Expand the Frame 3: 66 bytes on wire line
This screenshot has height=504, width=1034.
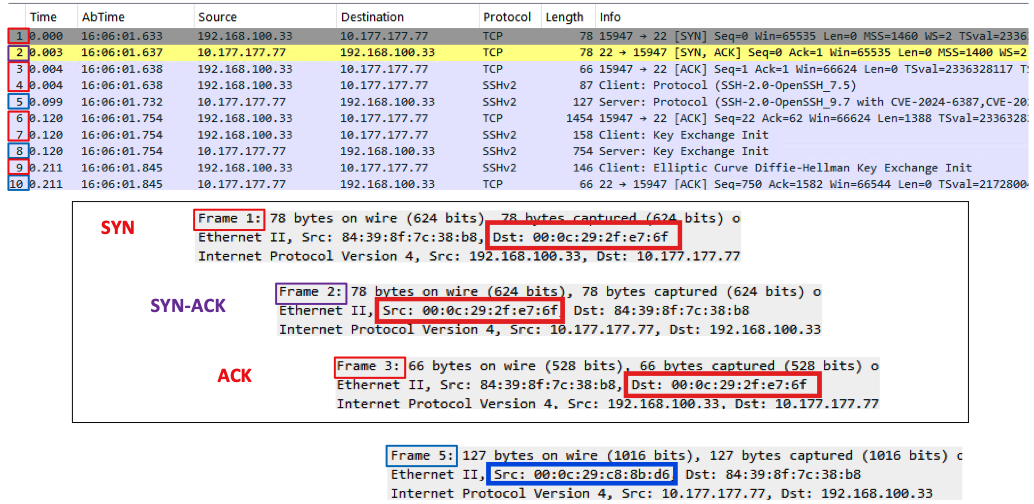point(607,365)
